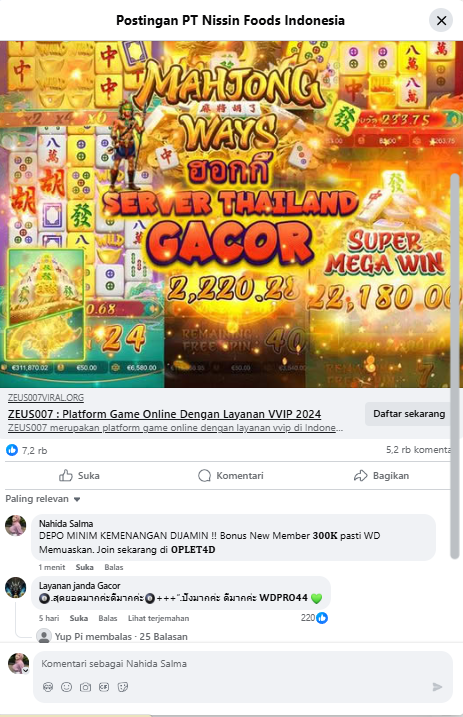This screenshot has width=463, height=717.
Task: Click the Komentari action
Action: (x=231, y=476)
